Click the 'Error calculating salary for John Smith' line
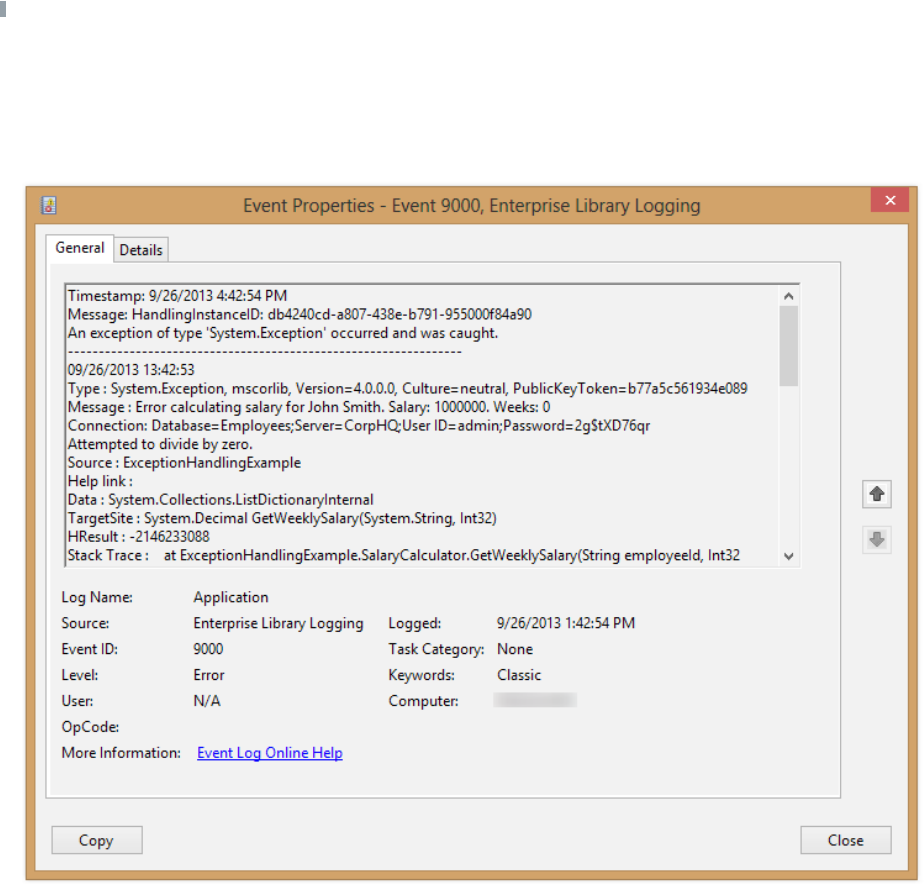 (x=309, y=407)
